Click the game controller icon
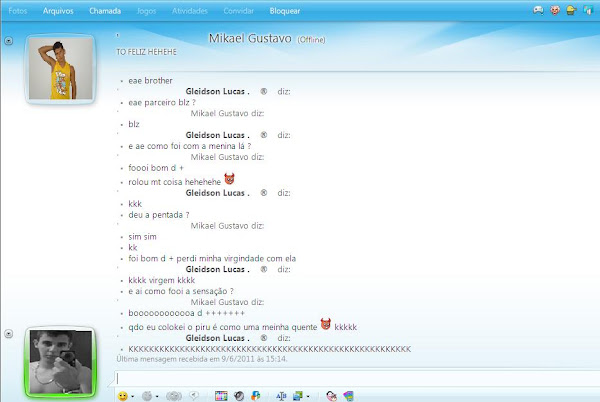Viewport: 600px width, 402px height. (x=538, y=10)
